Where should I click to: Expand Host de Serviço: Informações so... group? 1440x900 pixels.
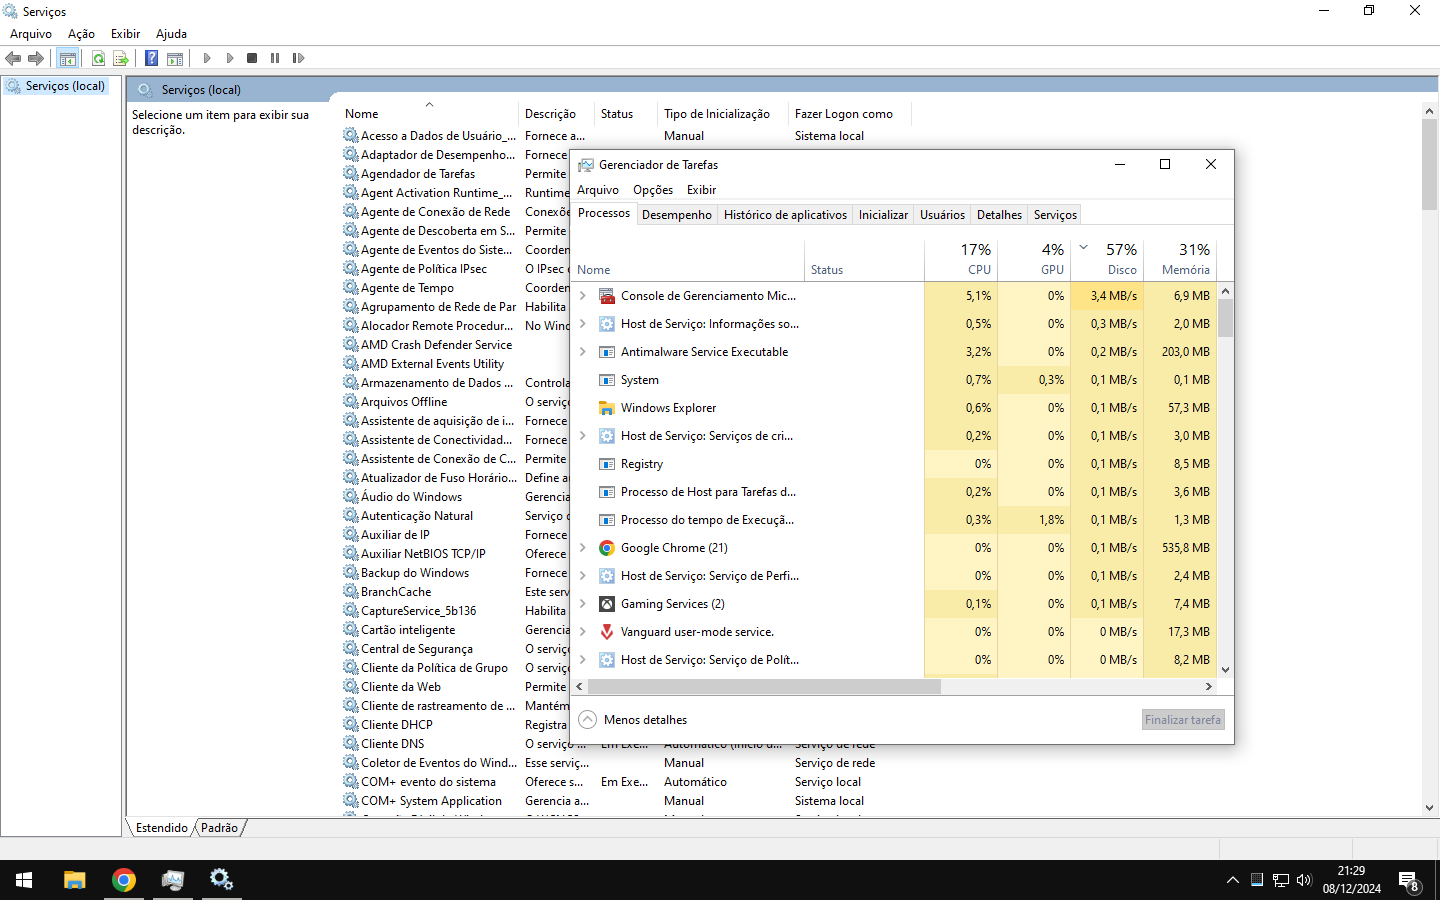click(583, 324)
